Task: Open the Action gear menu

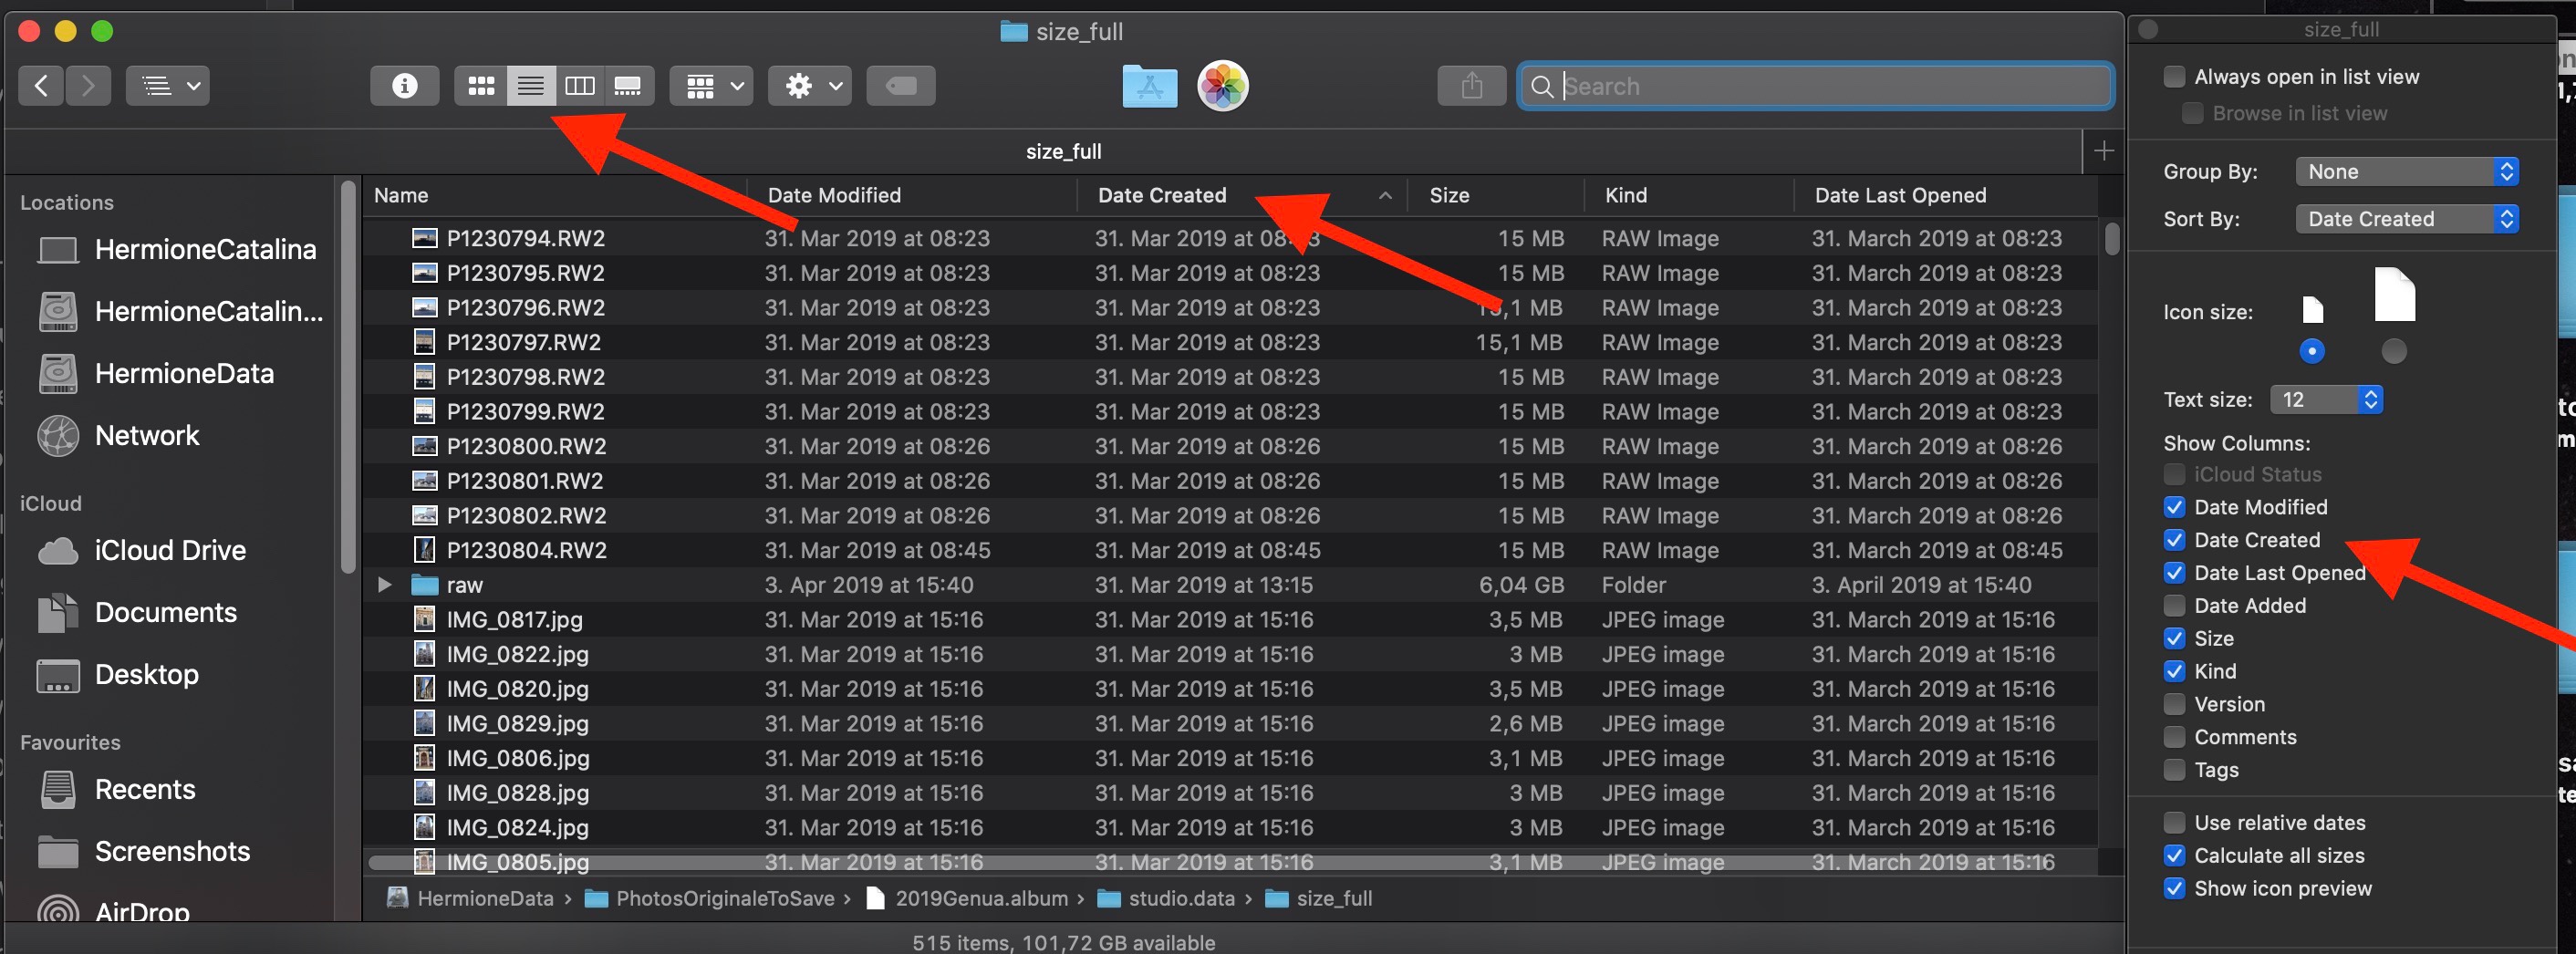Action: click(809, 86)
